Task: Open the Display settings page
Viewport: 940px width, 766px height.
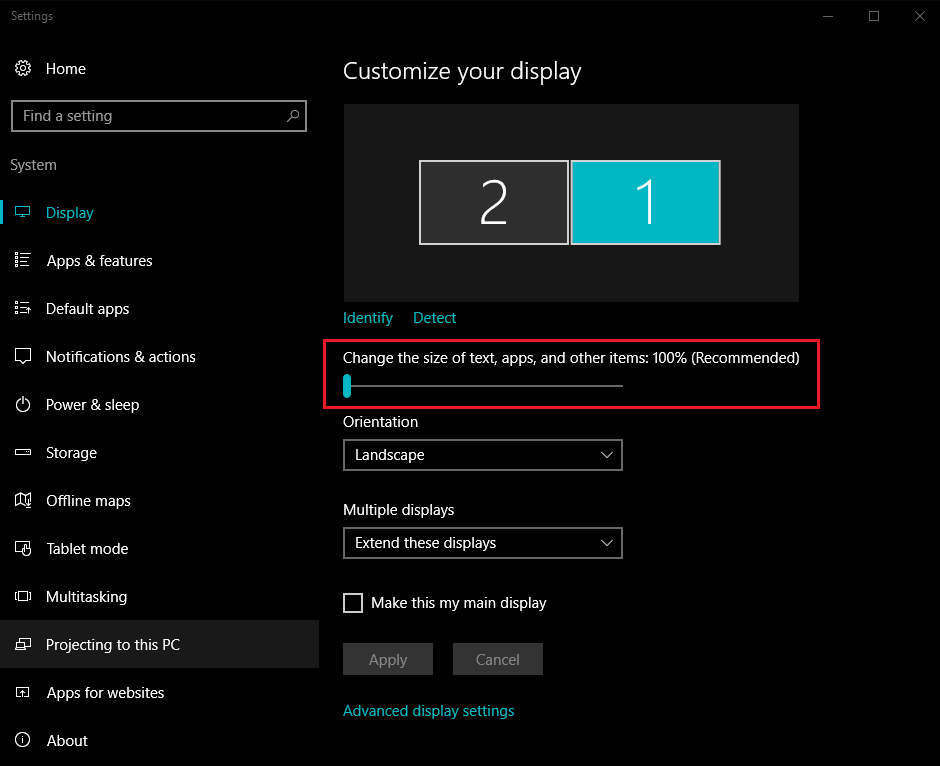Action: tap(159, 212)
